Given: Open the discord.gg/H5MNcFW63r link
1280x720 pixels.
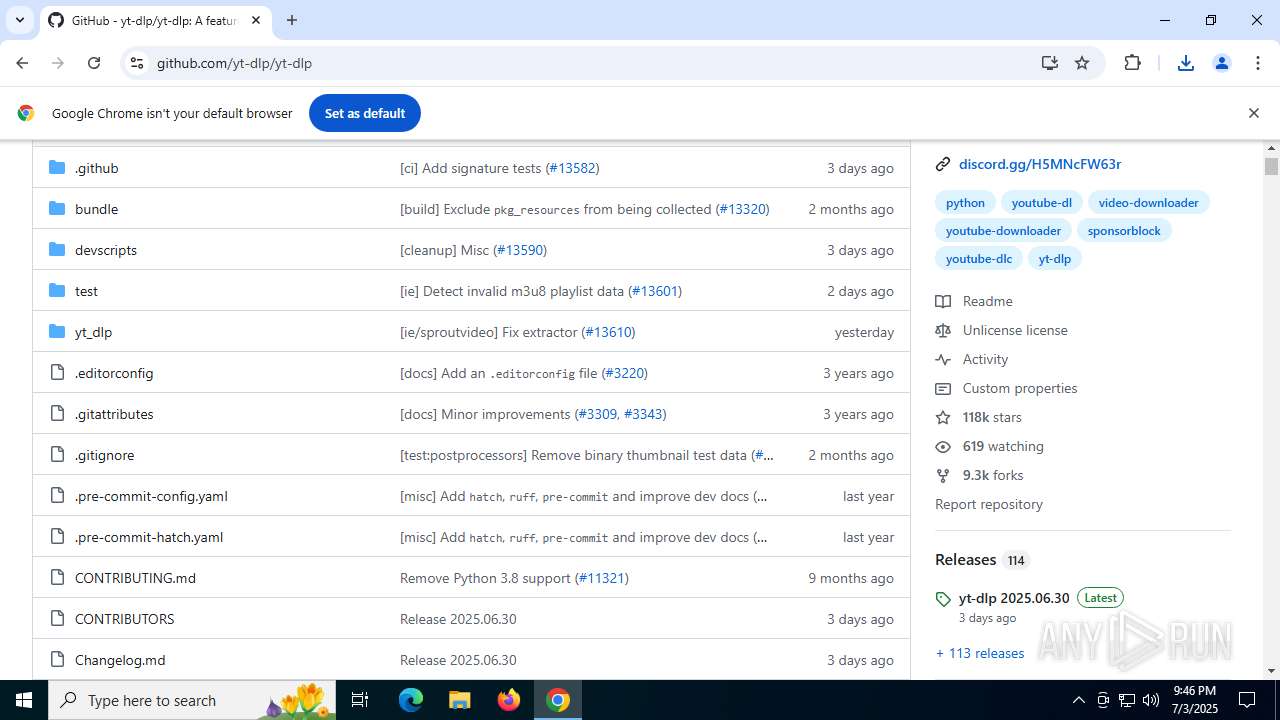Looking at the screenshot, I should click(1040, 164).
